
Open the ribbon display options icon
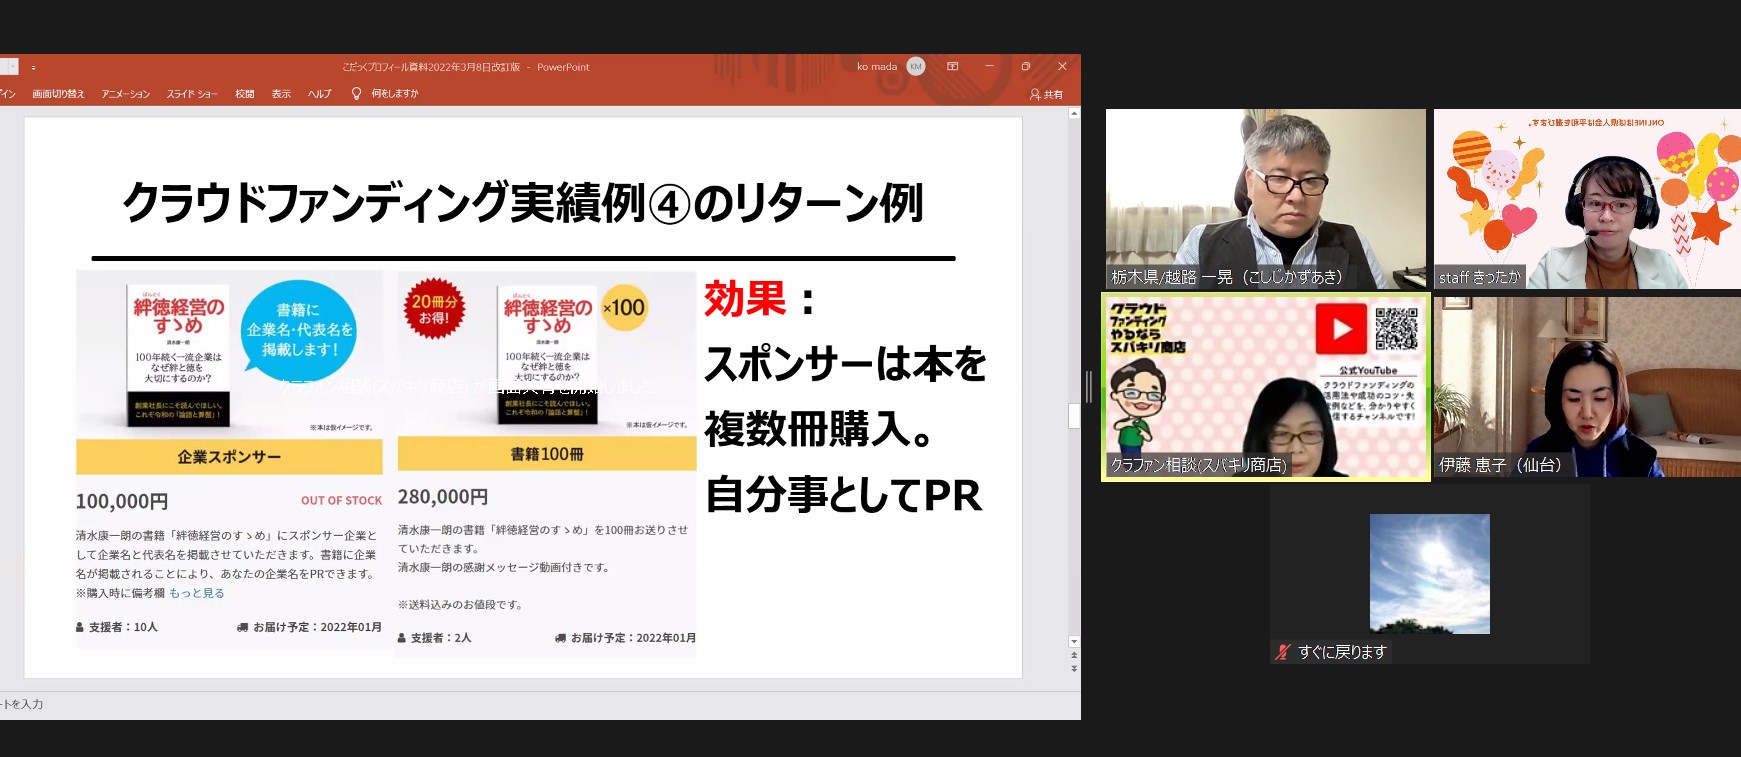click(x=953, y=67)
